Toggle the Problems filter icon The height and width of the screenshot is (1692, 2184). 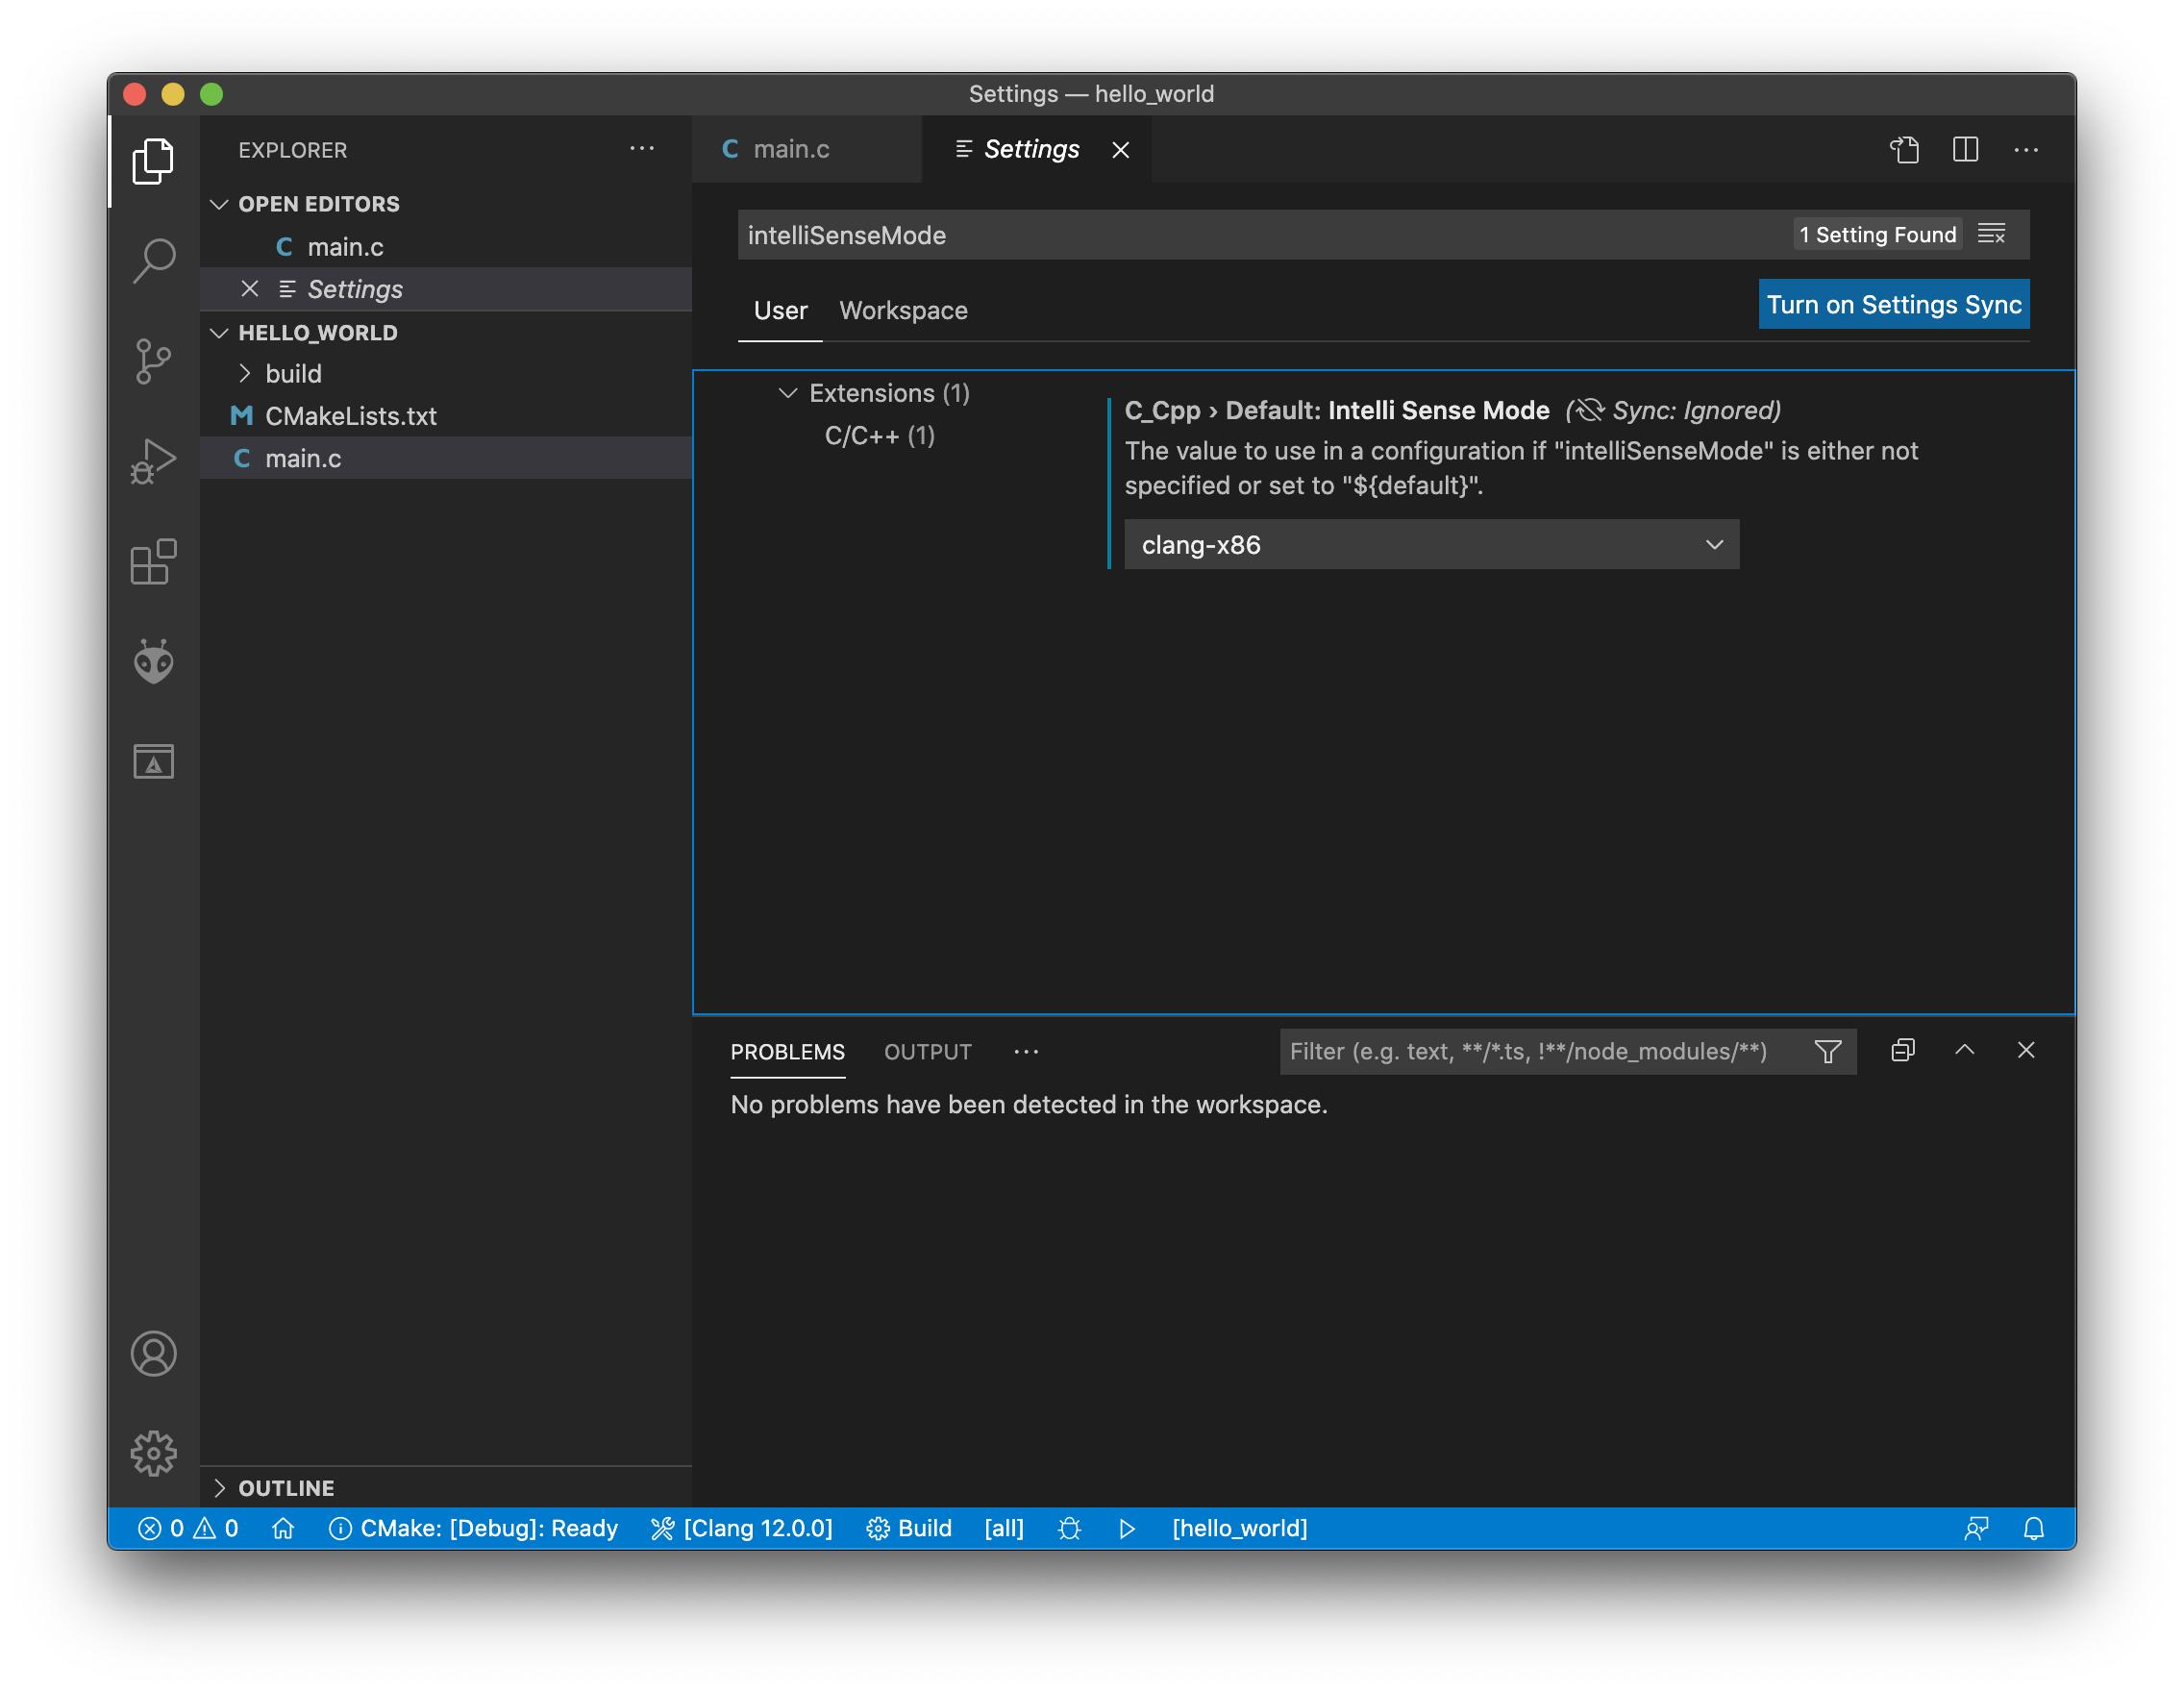pyautogui.click(x=1829, y=1051)
